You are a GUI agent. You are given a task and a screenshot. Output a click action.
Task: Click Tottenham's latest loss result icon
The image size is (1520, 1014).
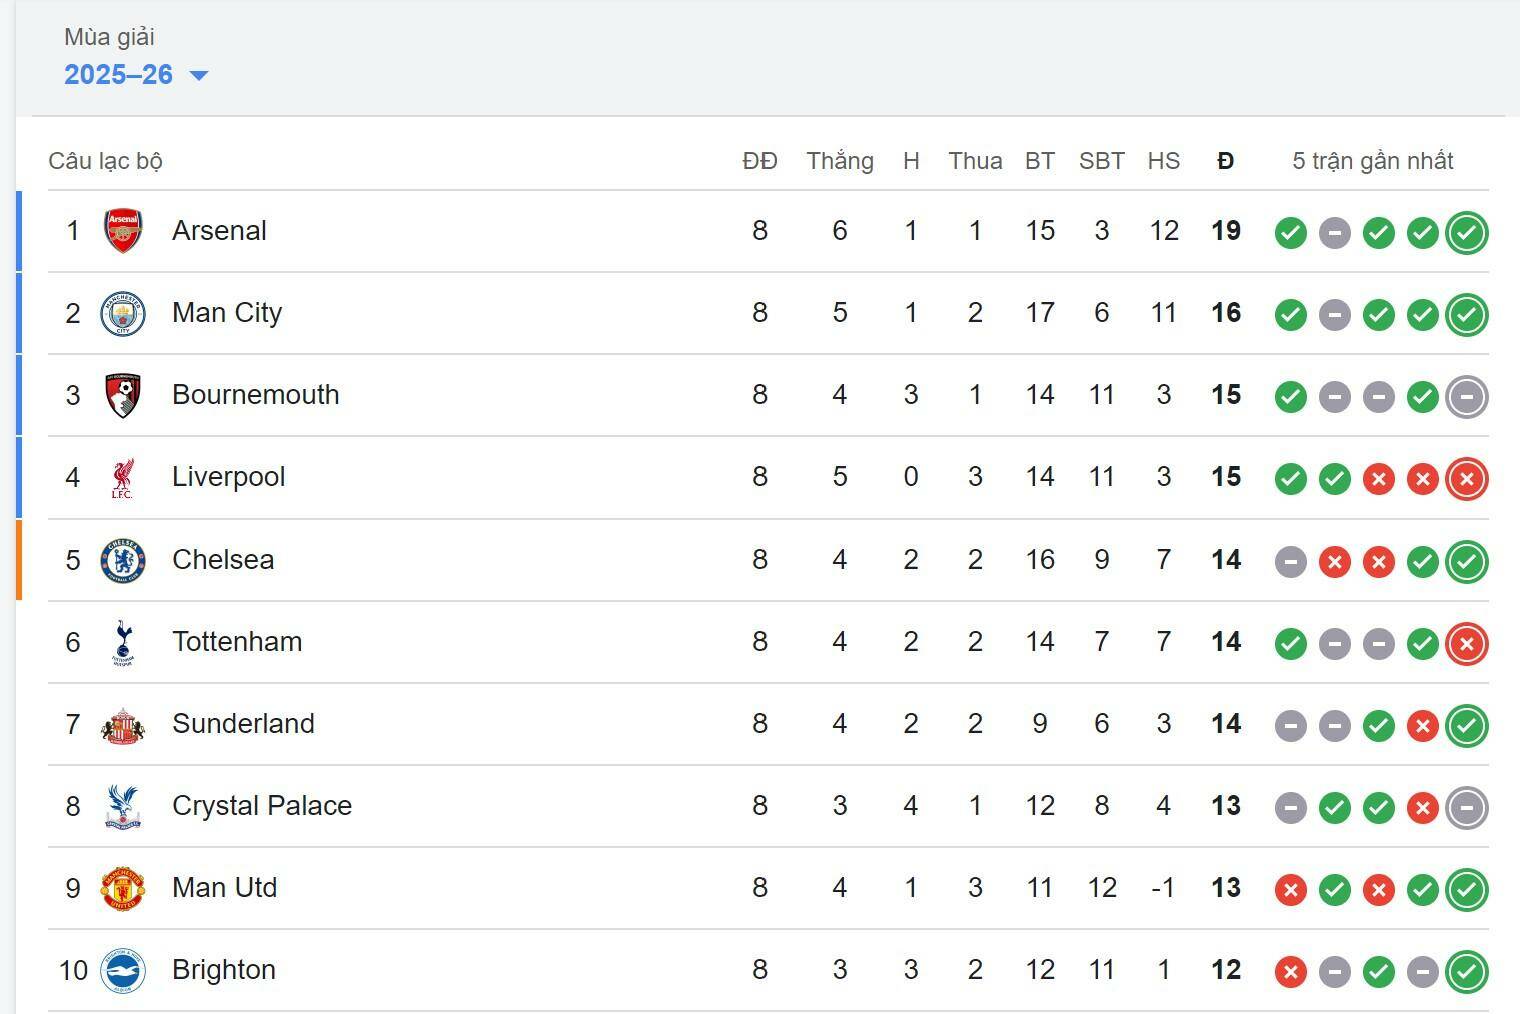1466,643
